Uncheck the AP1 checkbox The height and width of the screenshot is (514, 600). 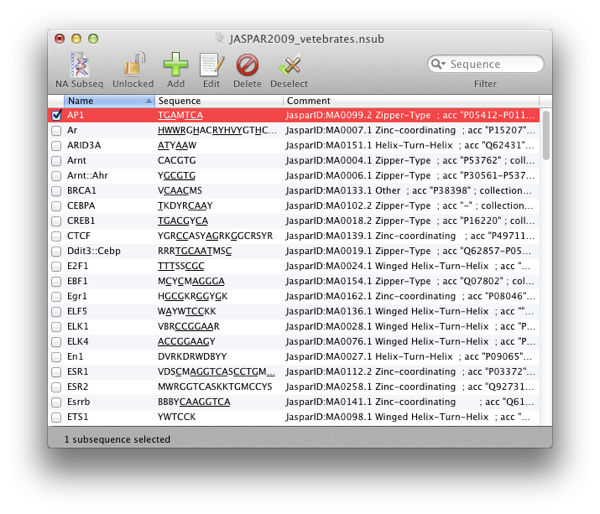56,115
